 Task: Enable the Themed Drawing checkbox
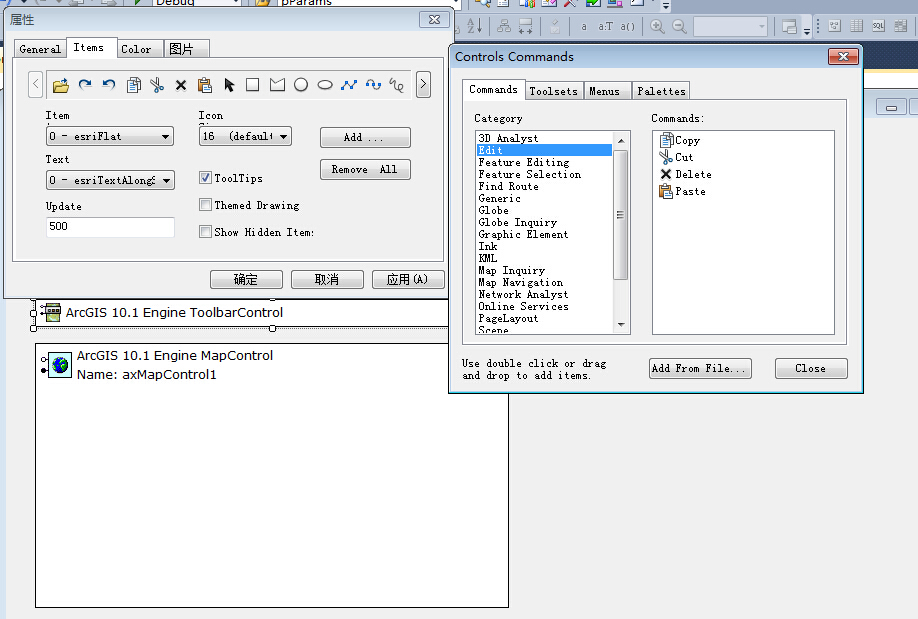205,204
